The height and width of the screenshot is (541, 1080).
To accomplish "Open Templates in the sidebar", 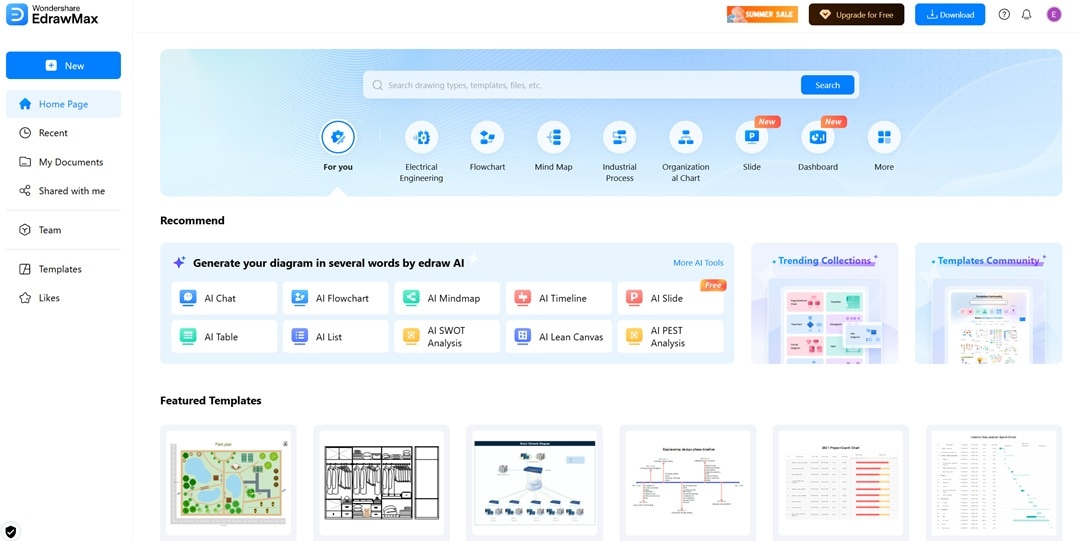I will pyautogui.click(x=63, y=269).
